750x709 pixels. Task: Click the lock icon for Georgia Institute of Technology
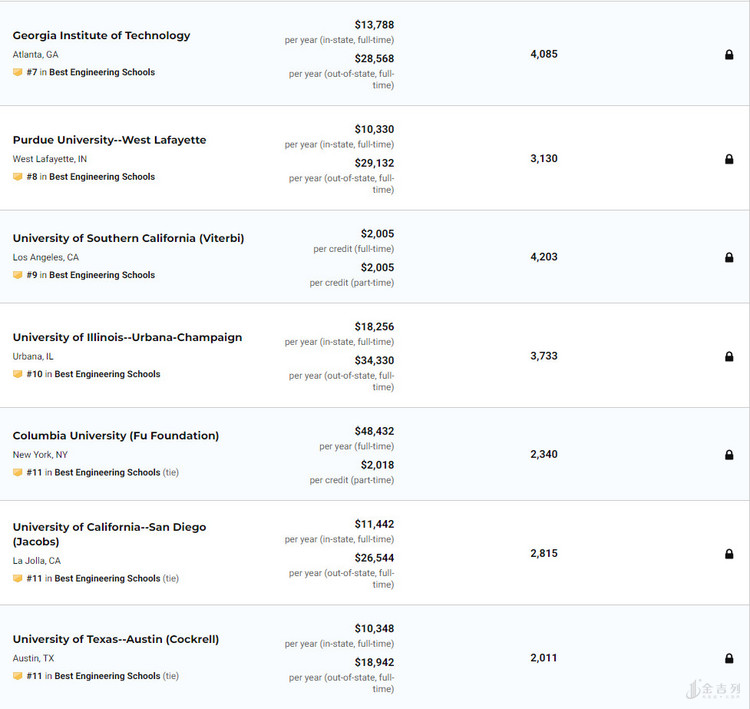(729, 54)
